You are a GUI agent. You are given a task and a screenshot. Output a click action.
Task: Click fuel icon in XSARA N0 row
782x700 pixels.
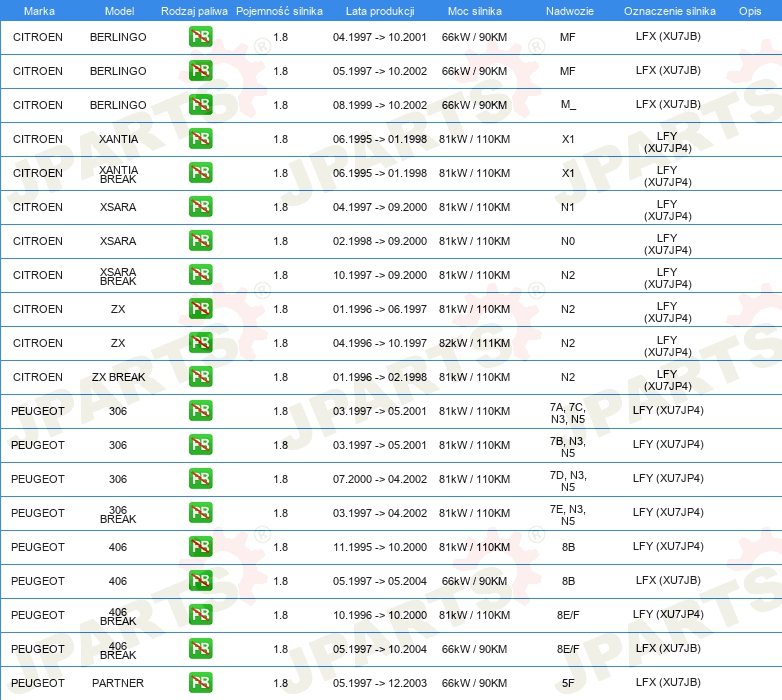pos(200,240)
